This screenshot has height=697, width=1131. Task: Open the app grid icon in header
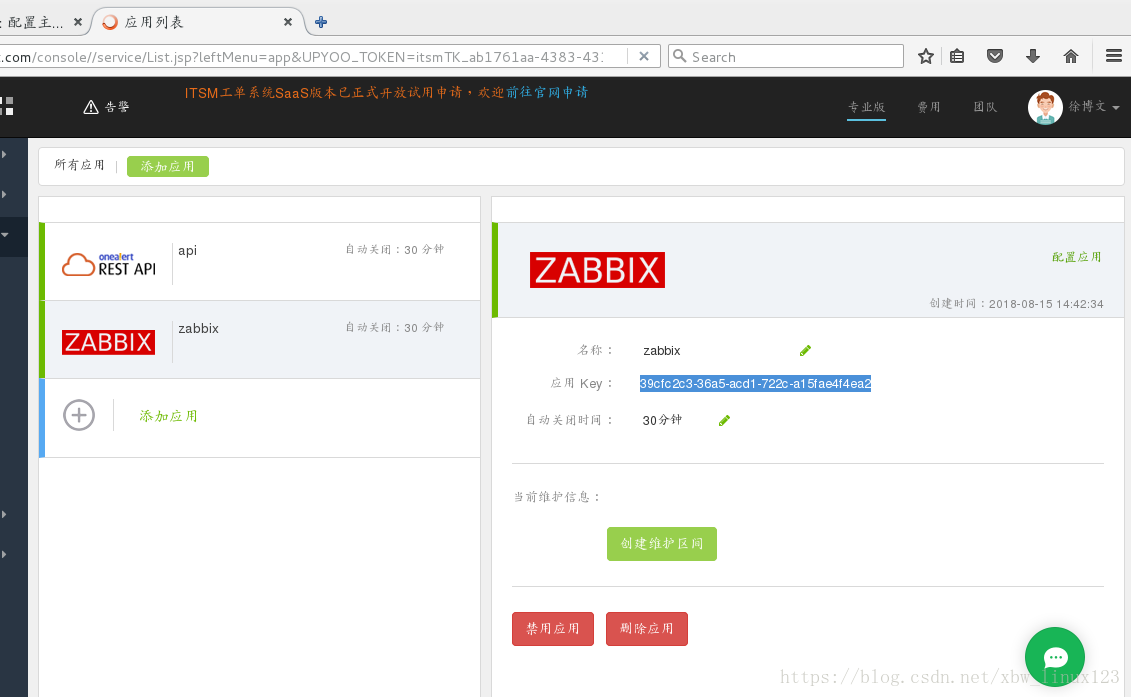pos(6,106)
